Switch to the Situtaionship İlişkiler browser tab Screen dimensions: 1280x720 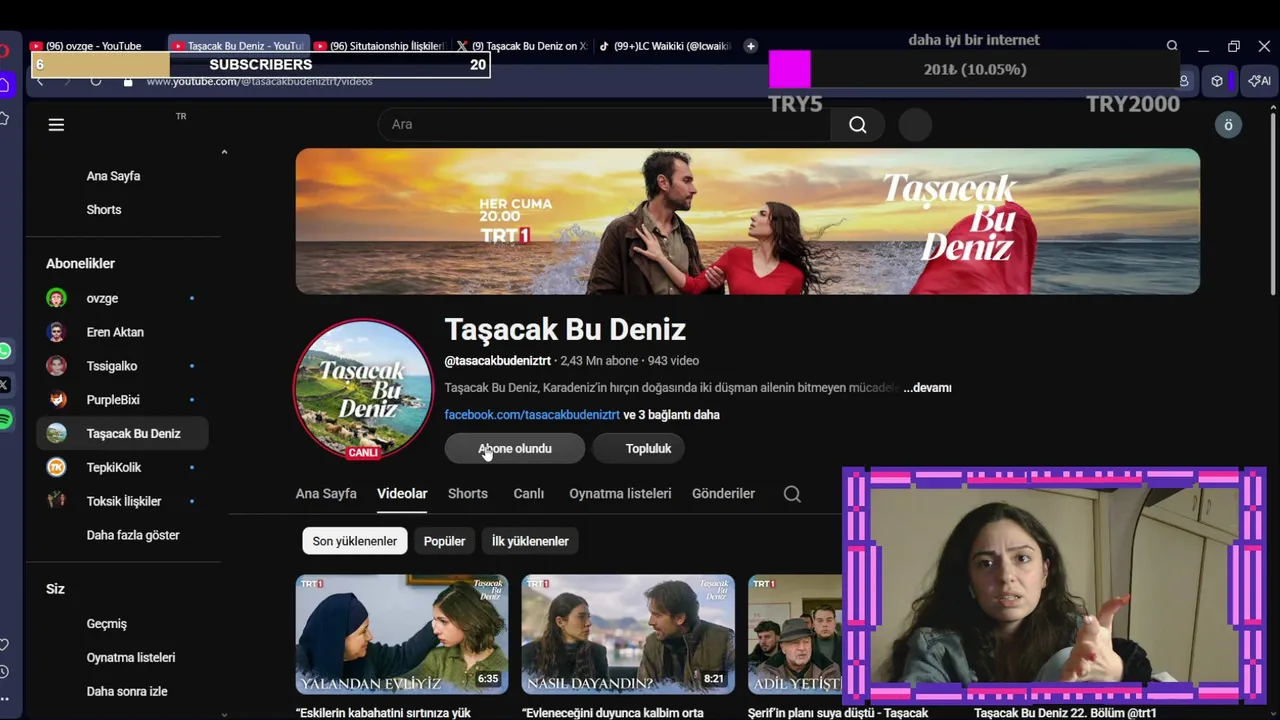tap(380, 46)
